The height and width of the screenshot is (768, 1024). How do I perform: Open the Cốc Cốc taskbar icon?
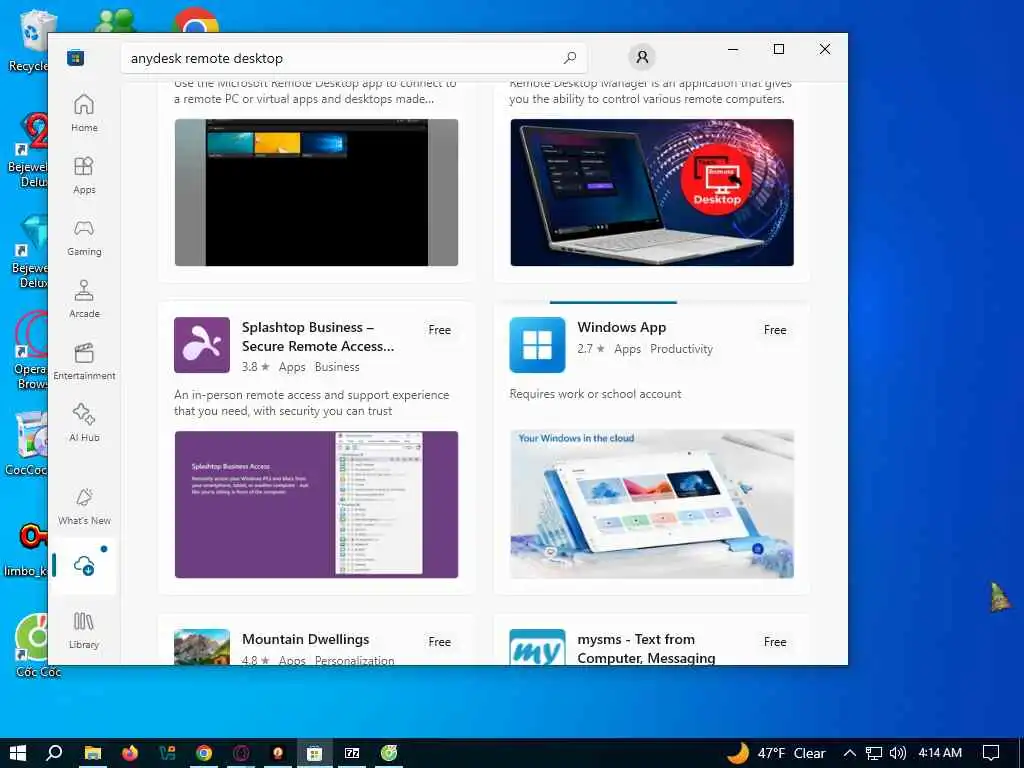tap(389, 753)
